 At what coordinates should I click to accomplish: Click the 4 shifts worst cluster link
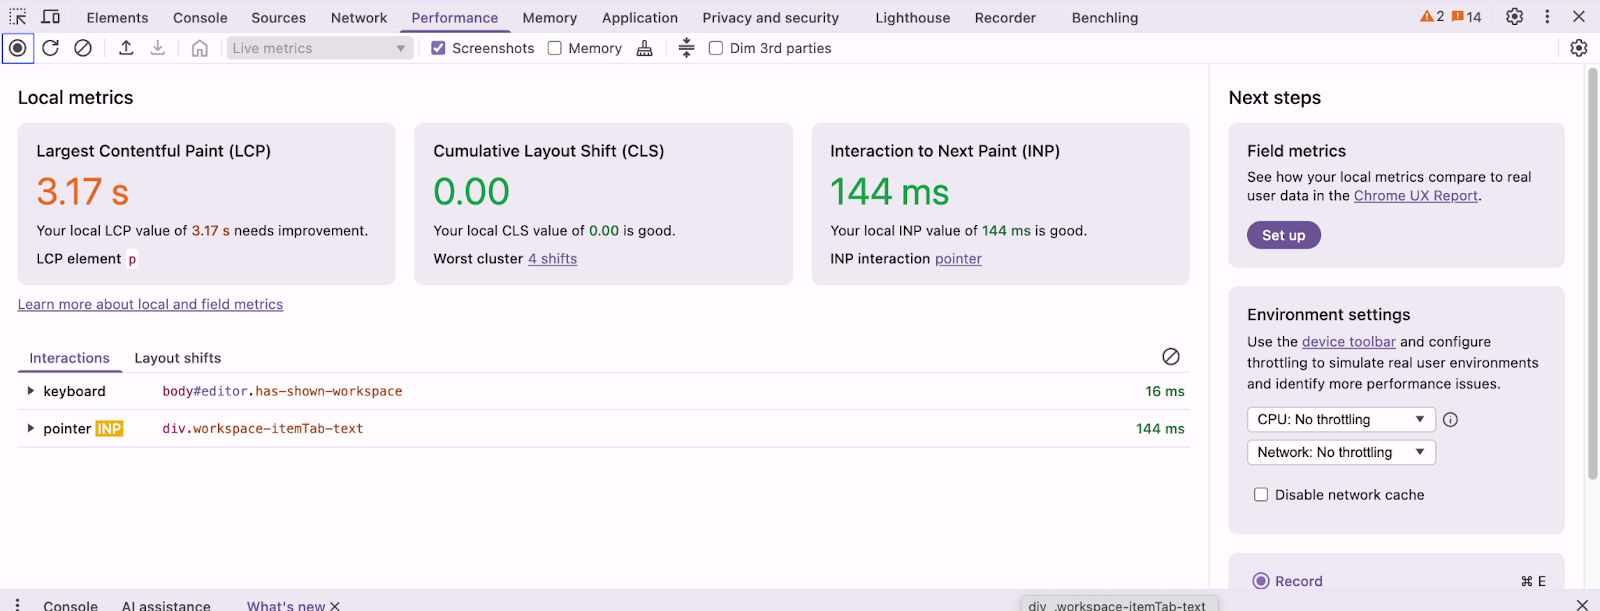click(552, 259)
